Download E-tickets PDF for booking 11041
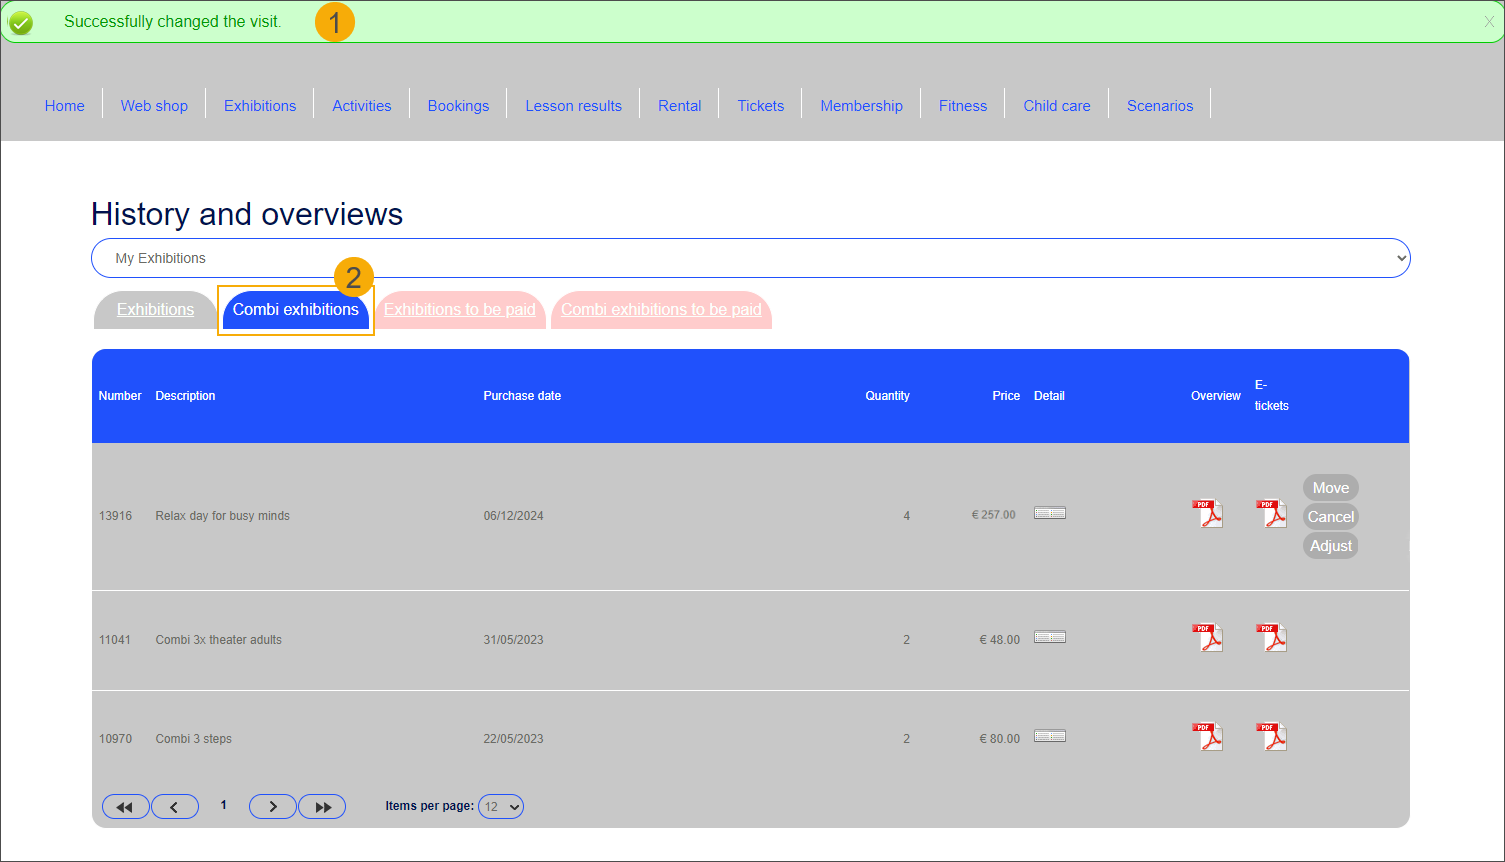The height and width of the screenshot is (862, 1505). click(1271, 638)
